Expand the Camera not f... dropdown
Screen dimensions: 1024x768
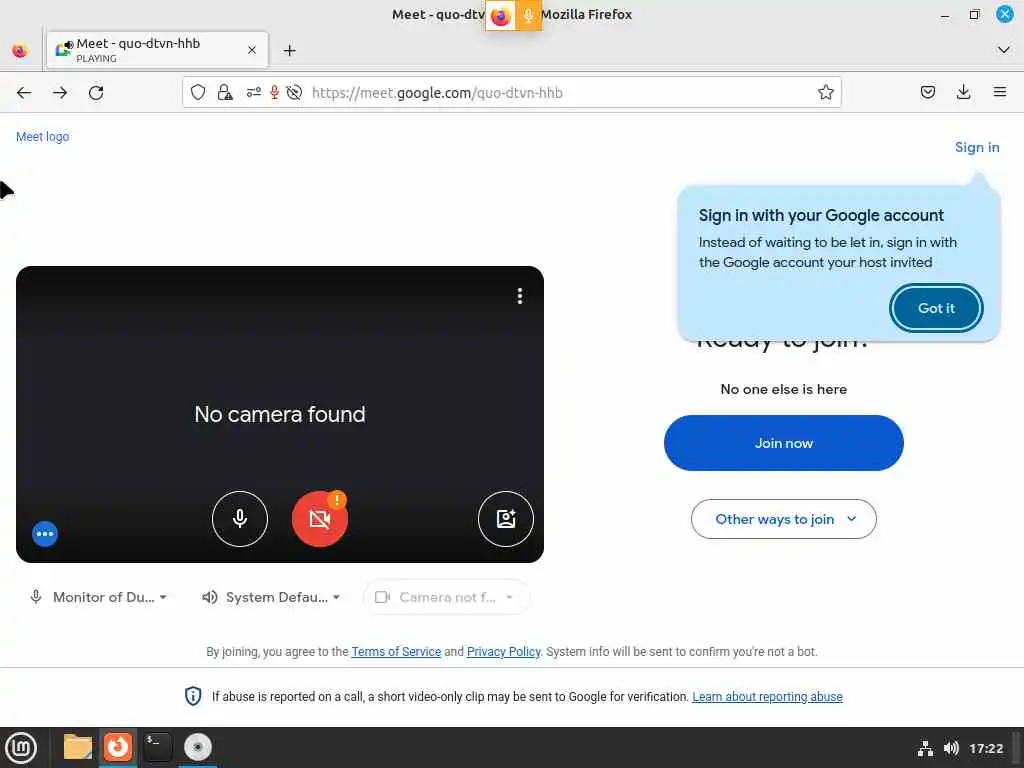click(446, 597)
